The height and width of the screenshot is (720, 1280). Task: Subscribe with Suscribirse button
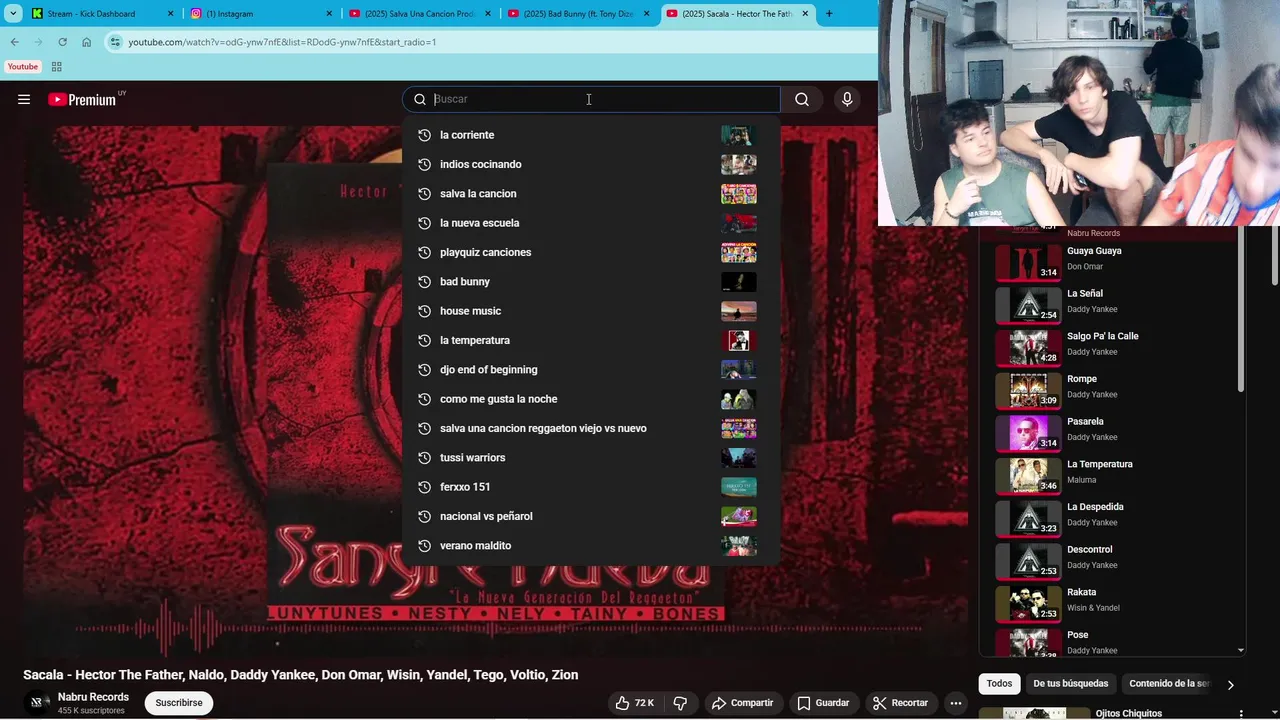point(179,703)
